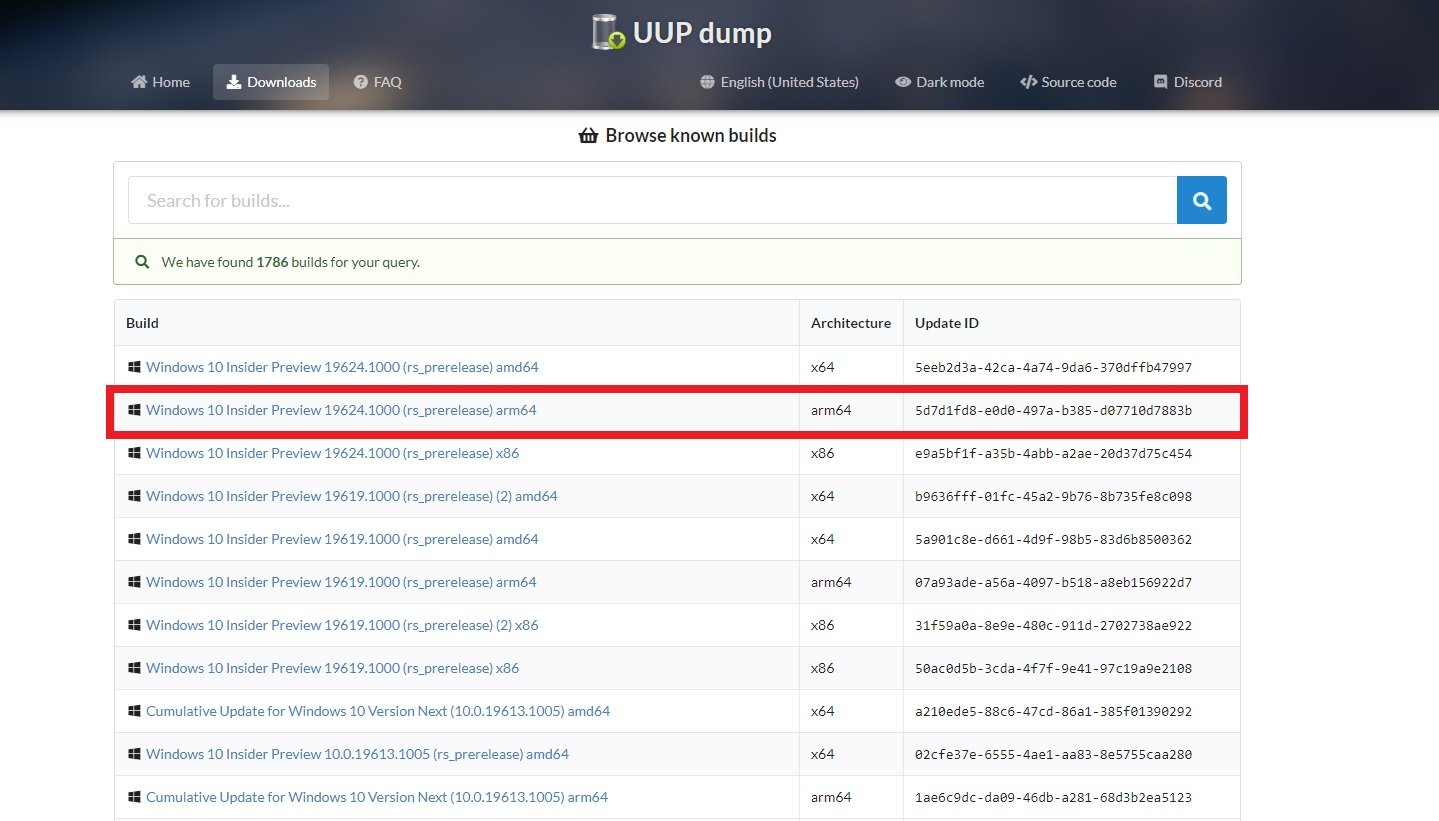Focus the Search for builds field
This screenshot has height=821, width=1439.
pos(652,201)
